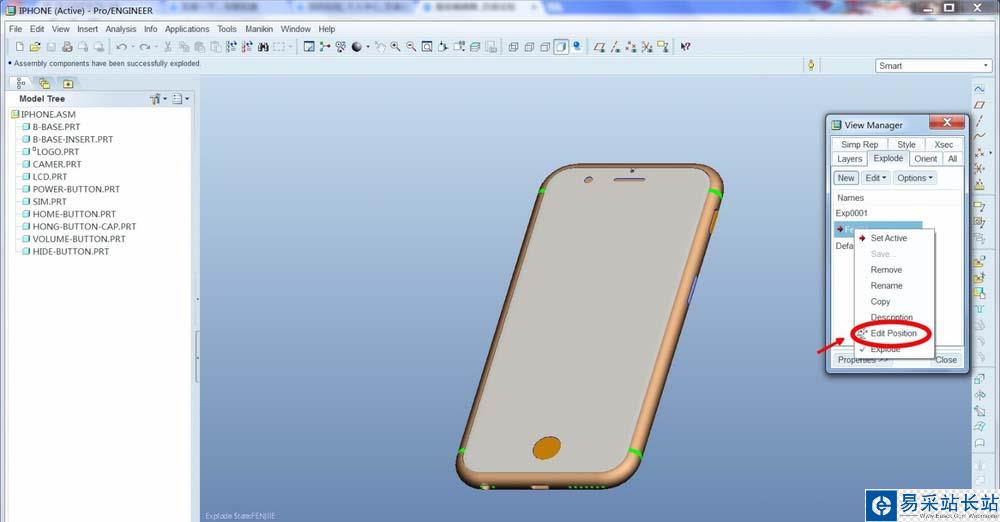Open the Manikin menu
This screenshot has height=522, width=1000.
pyautogui.click(x=259, y=29)
